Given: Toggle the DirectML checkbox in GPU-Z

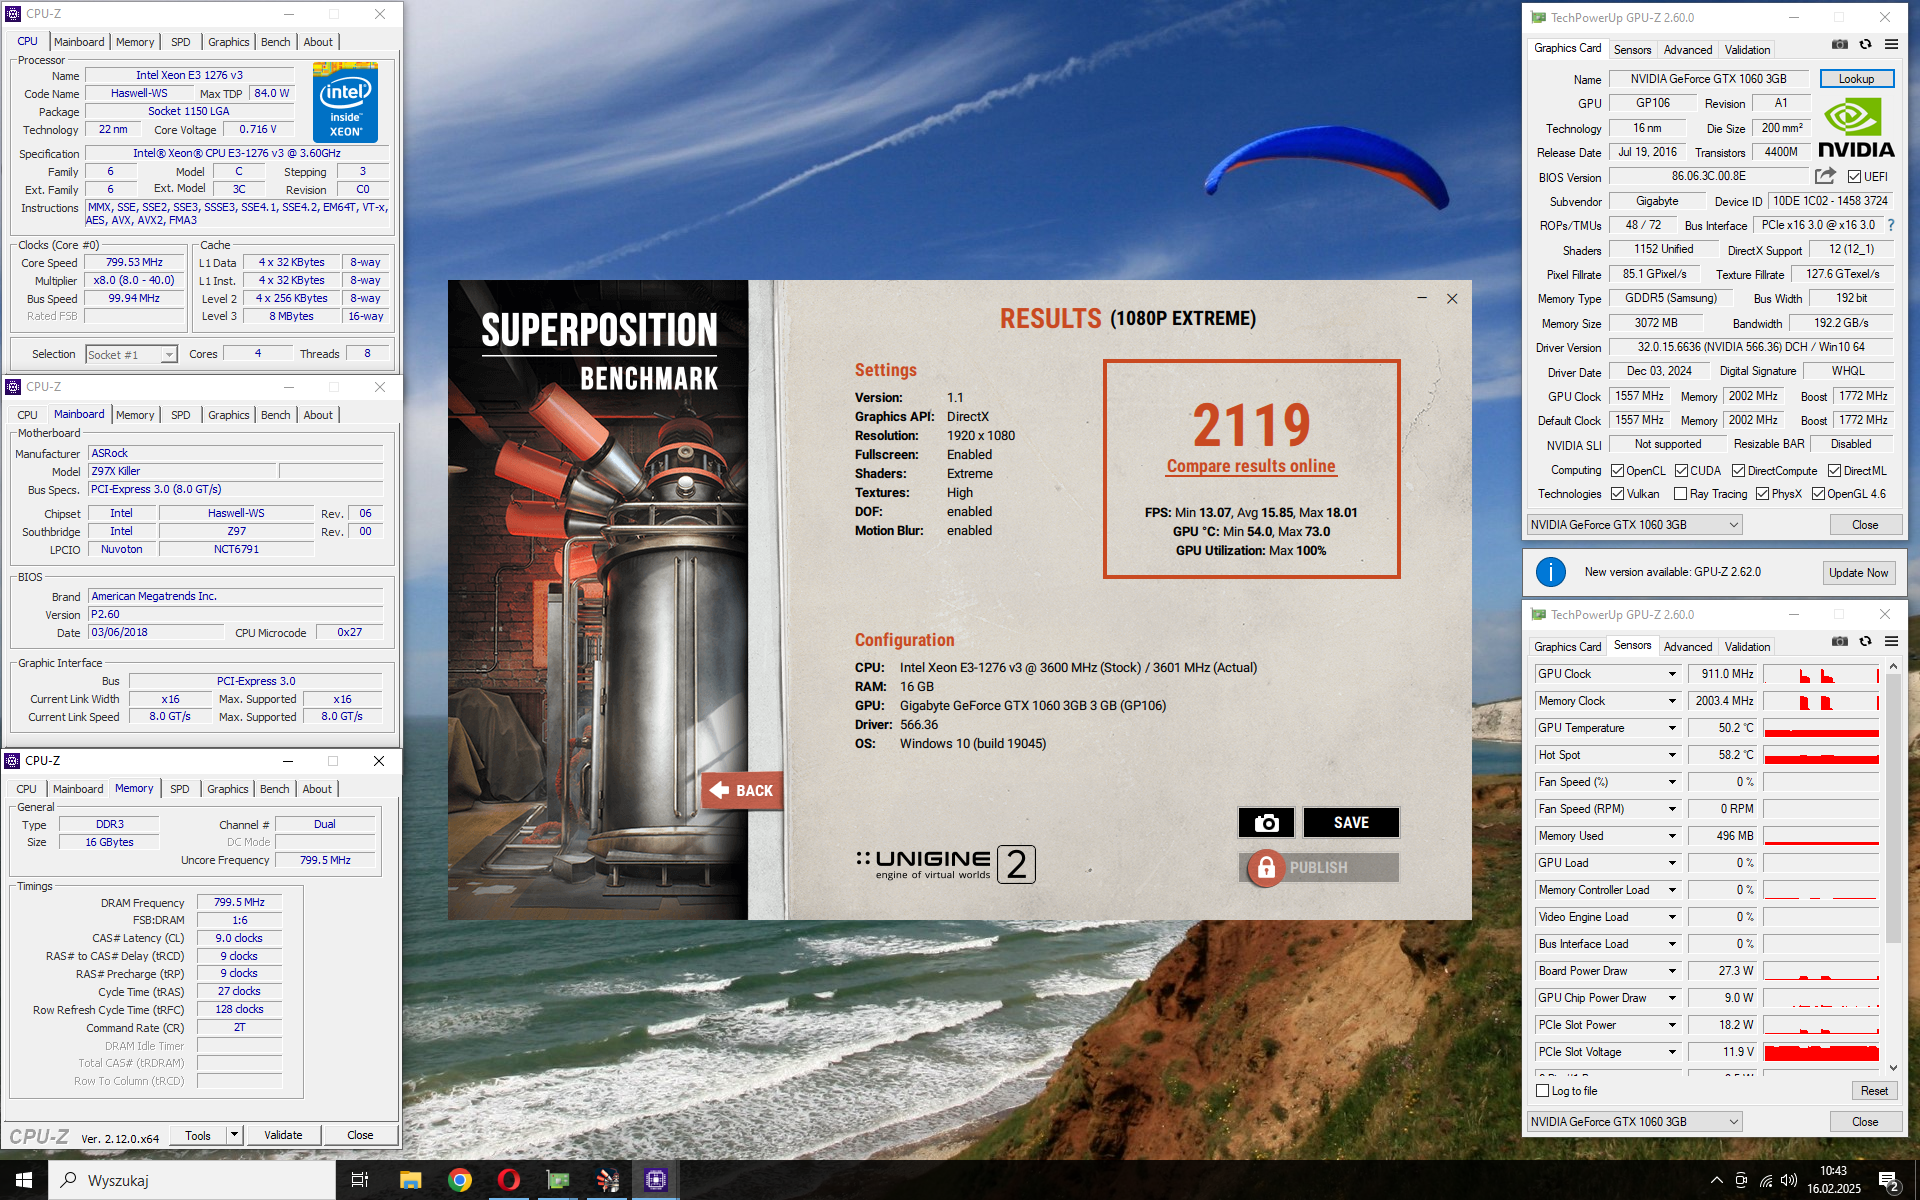Looking at the screenshot, I should (x=1835, y=471).
